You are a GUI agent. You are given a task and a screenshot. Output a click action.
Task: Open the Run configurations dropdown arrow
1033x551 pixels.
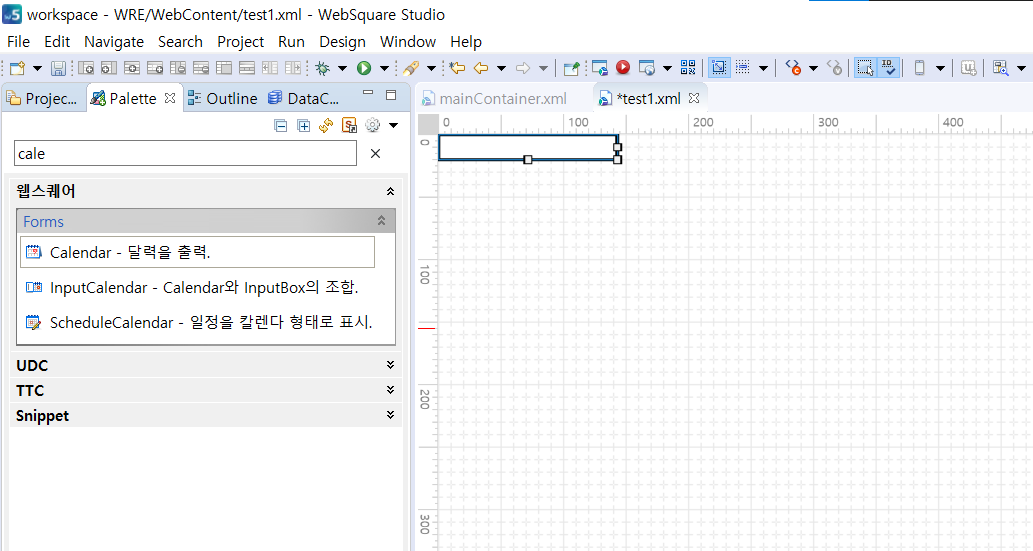click(385, 68)
